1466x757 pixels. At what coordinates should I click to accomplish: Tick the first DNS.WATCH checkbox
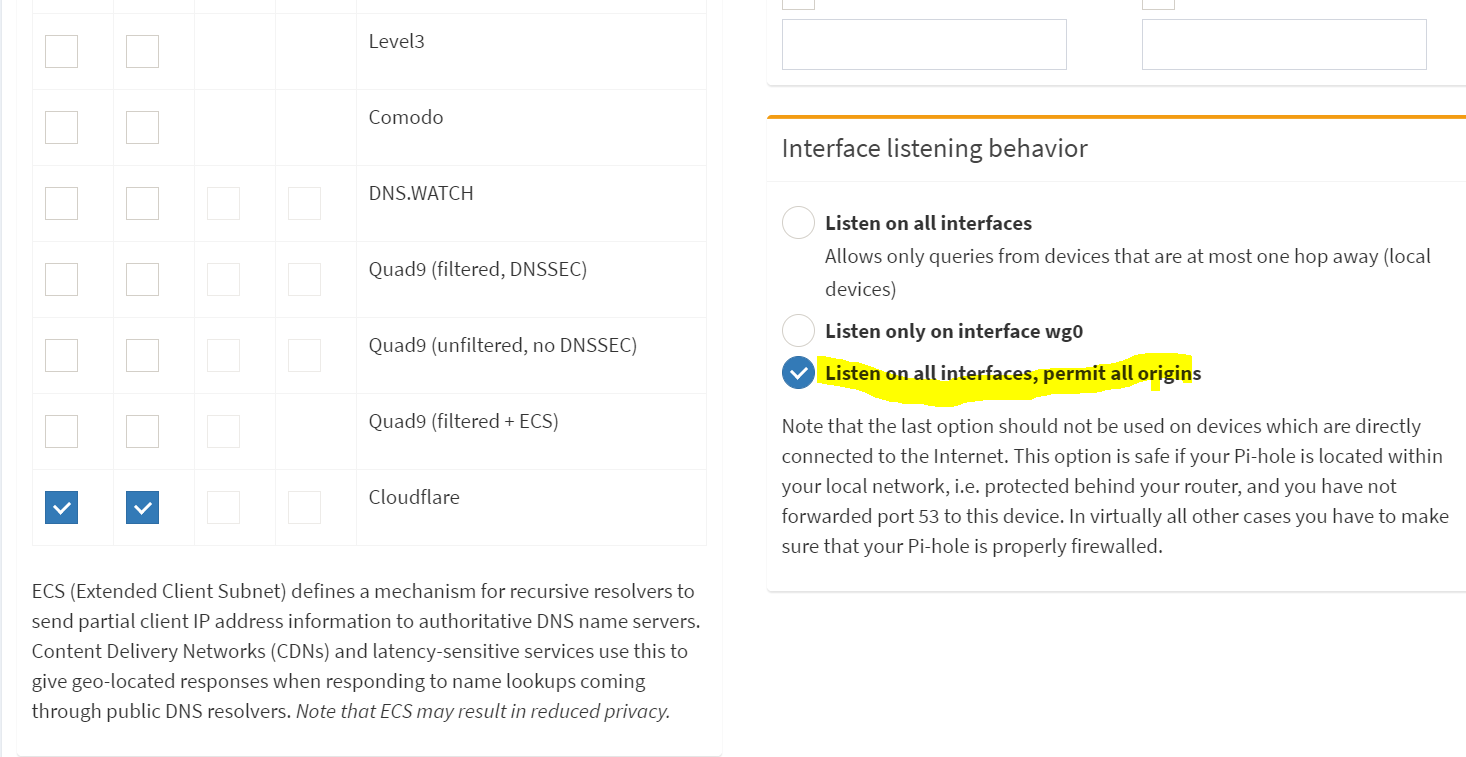tap(61, 203)
